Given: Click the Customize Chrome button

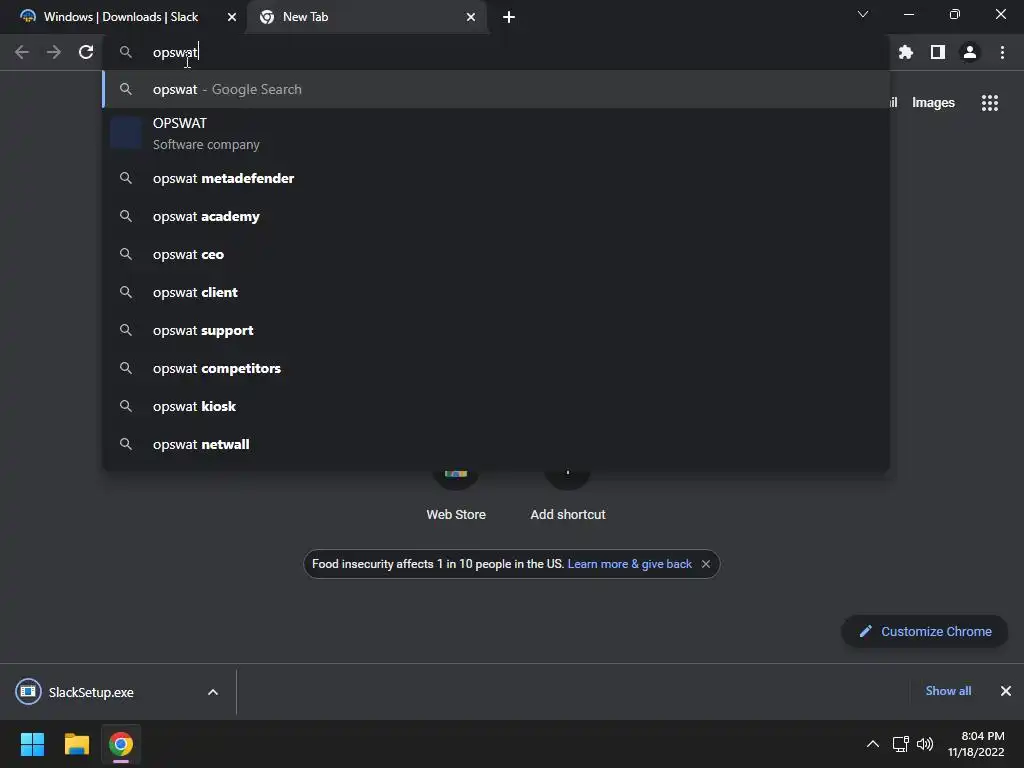Looking at the screenshot, I should pyautogui.click(x=925, y=632).
